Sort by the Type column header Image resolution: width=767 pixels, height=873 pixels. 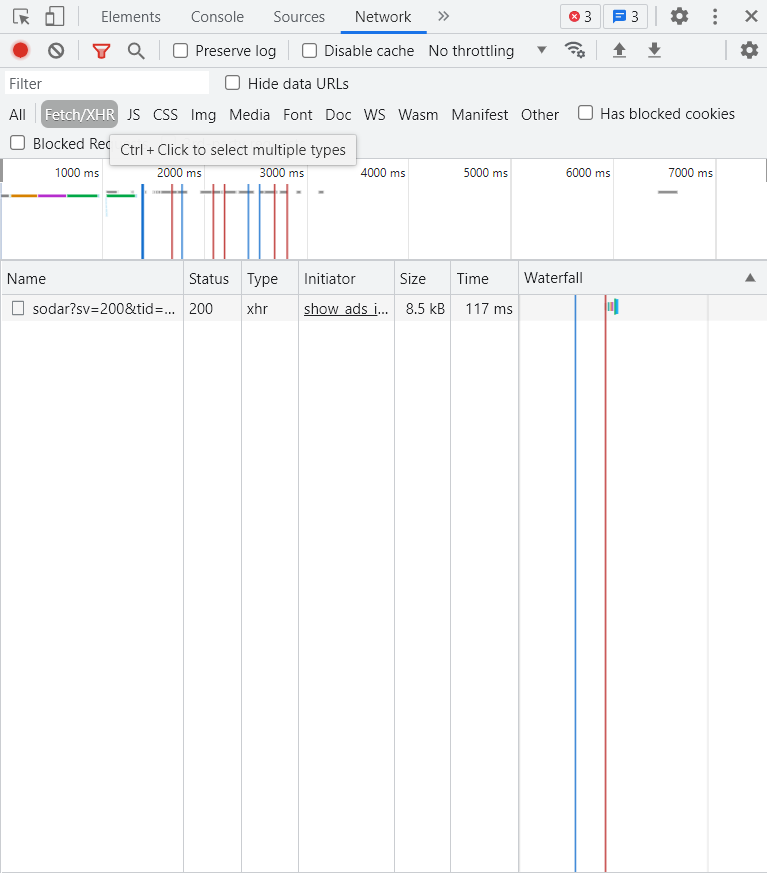pos(270,278)
